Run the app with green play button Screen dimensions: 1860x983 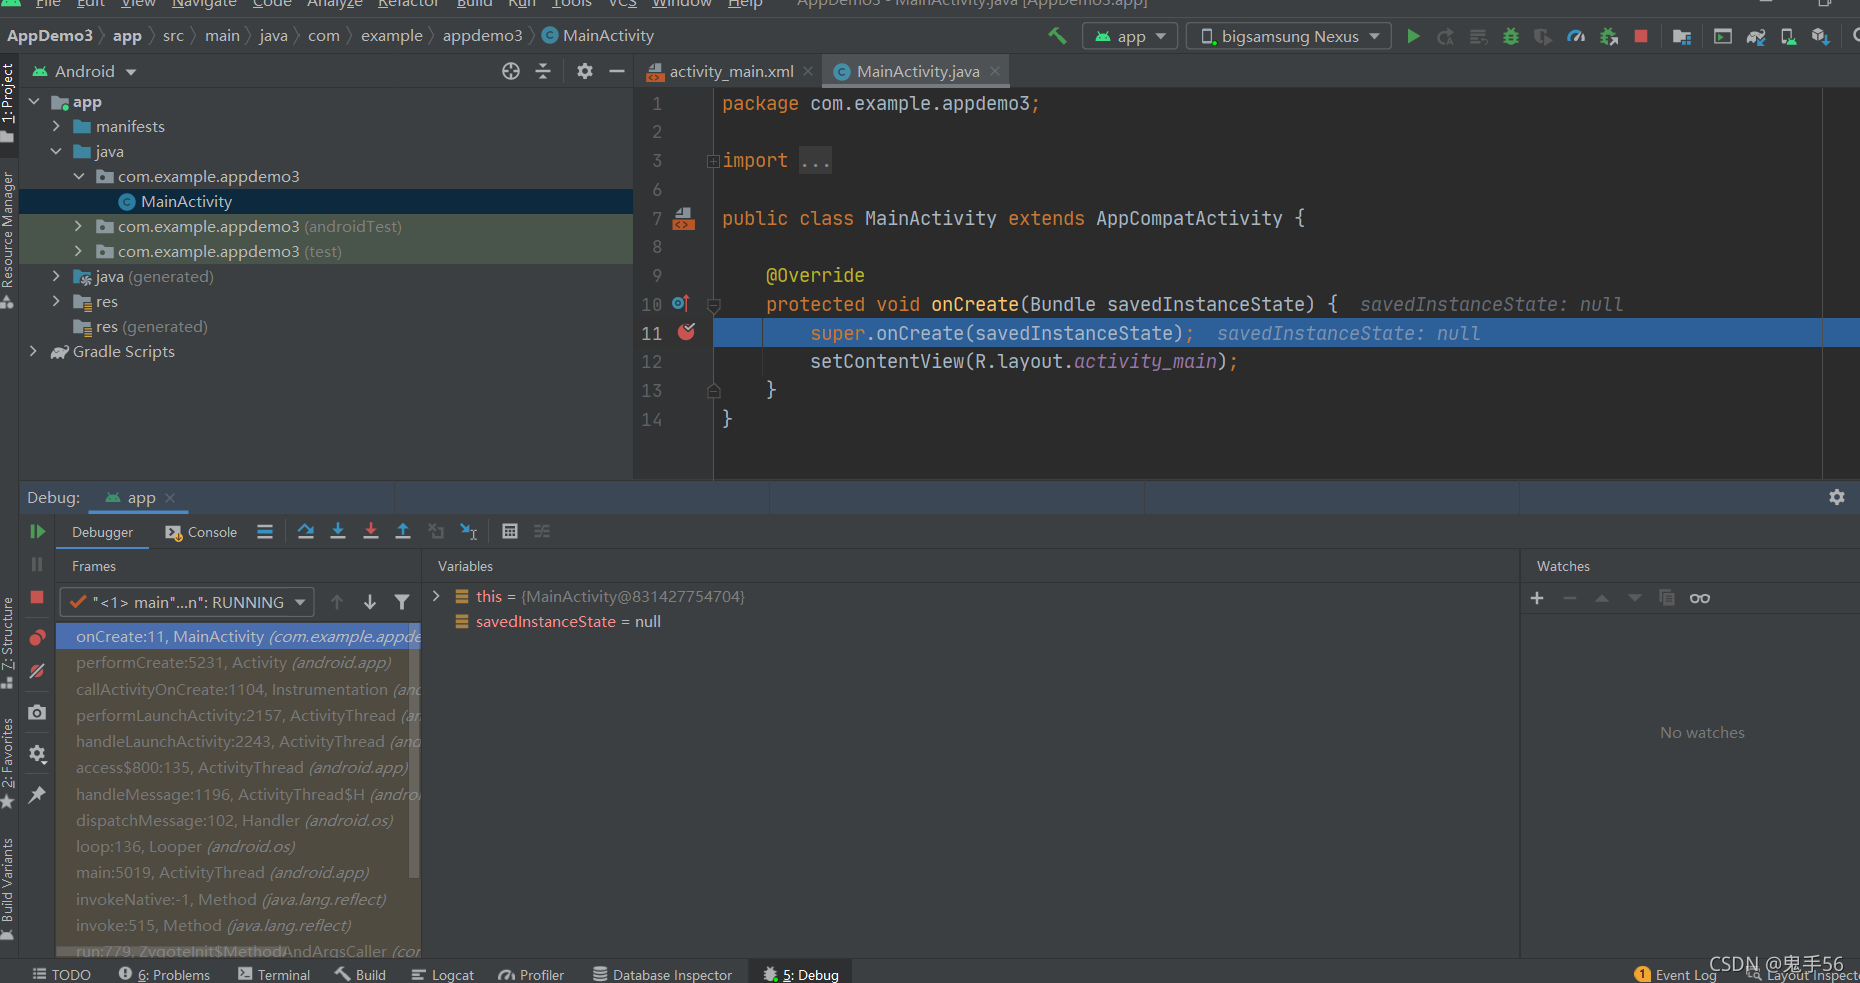1413,36
